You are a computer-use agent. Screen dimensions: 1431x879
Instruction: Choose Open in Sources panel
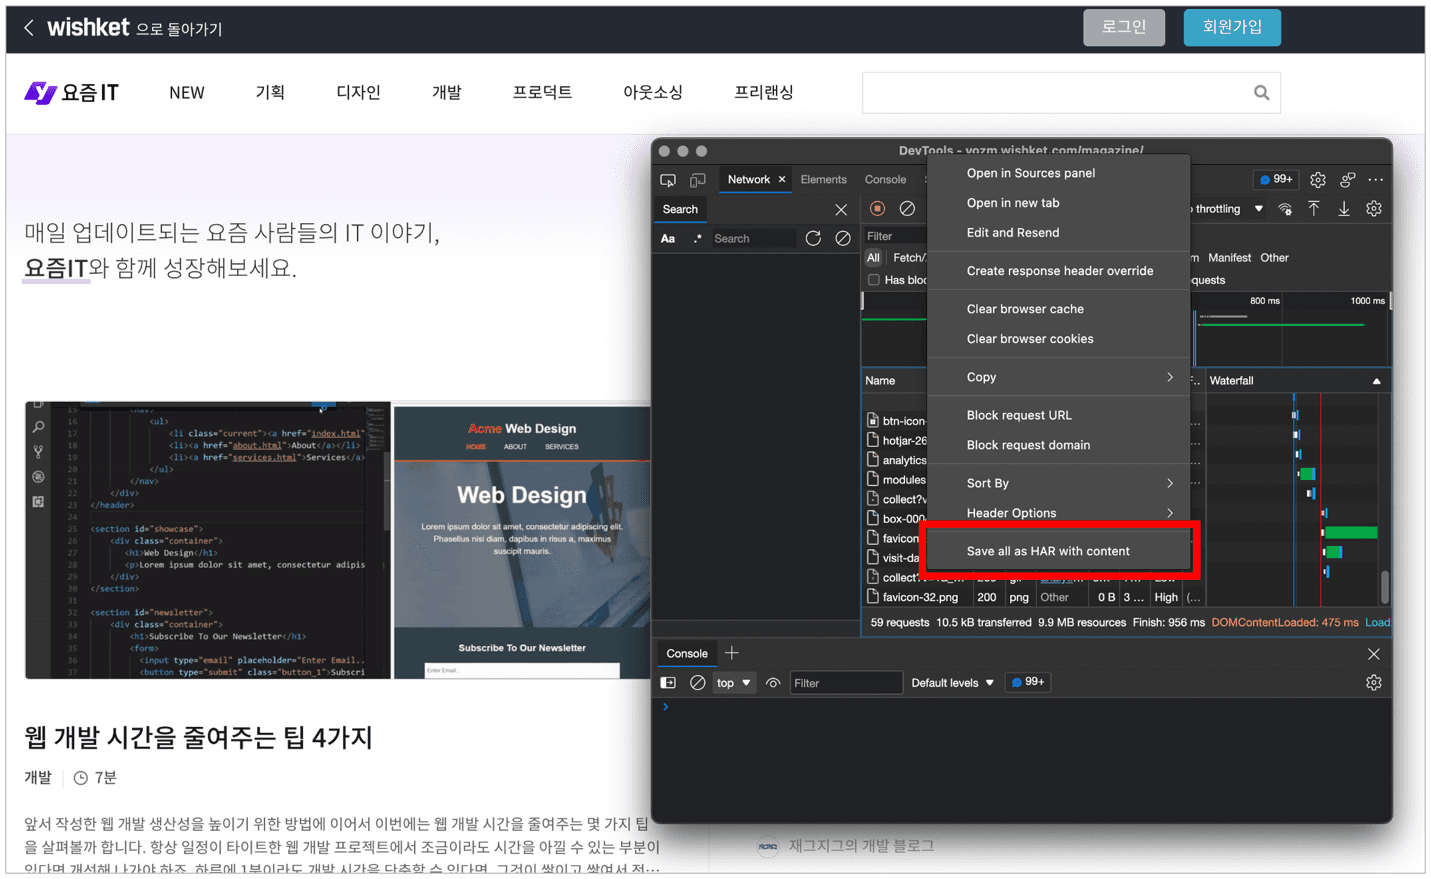pyautogui.click(x=1059, y=173)
